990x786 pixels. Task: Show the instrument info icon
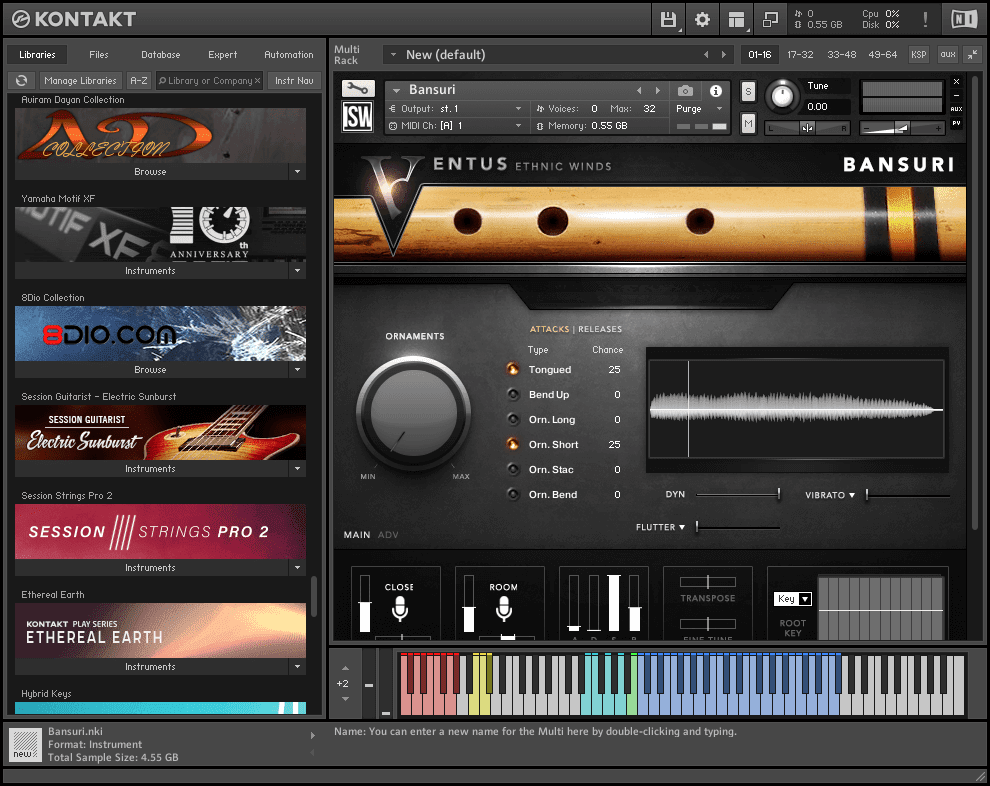(715, 91)
